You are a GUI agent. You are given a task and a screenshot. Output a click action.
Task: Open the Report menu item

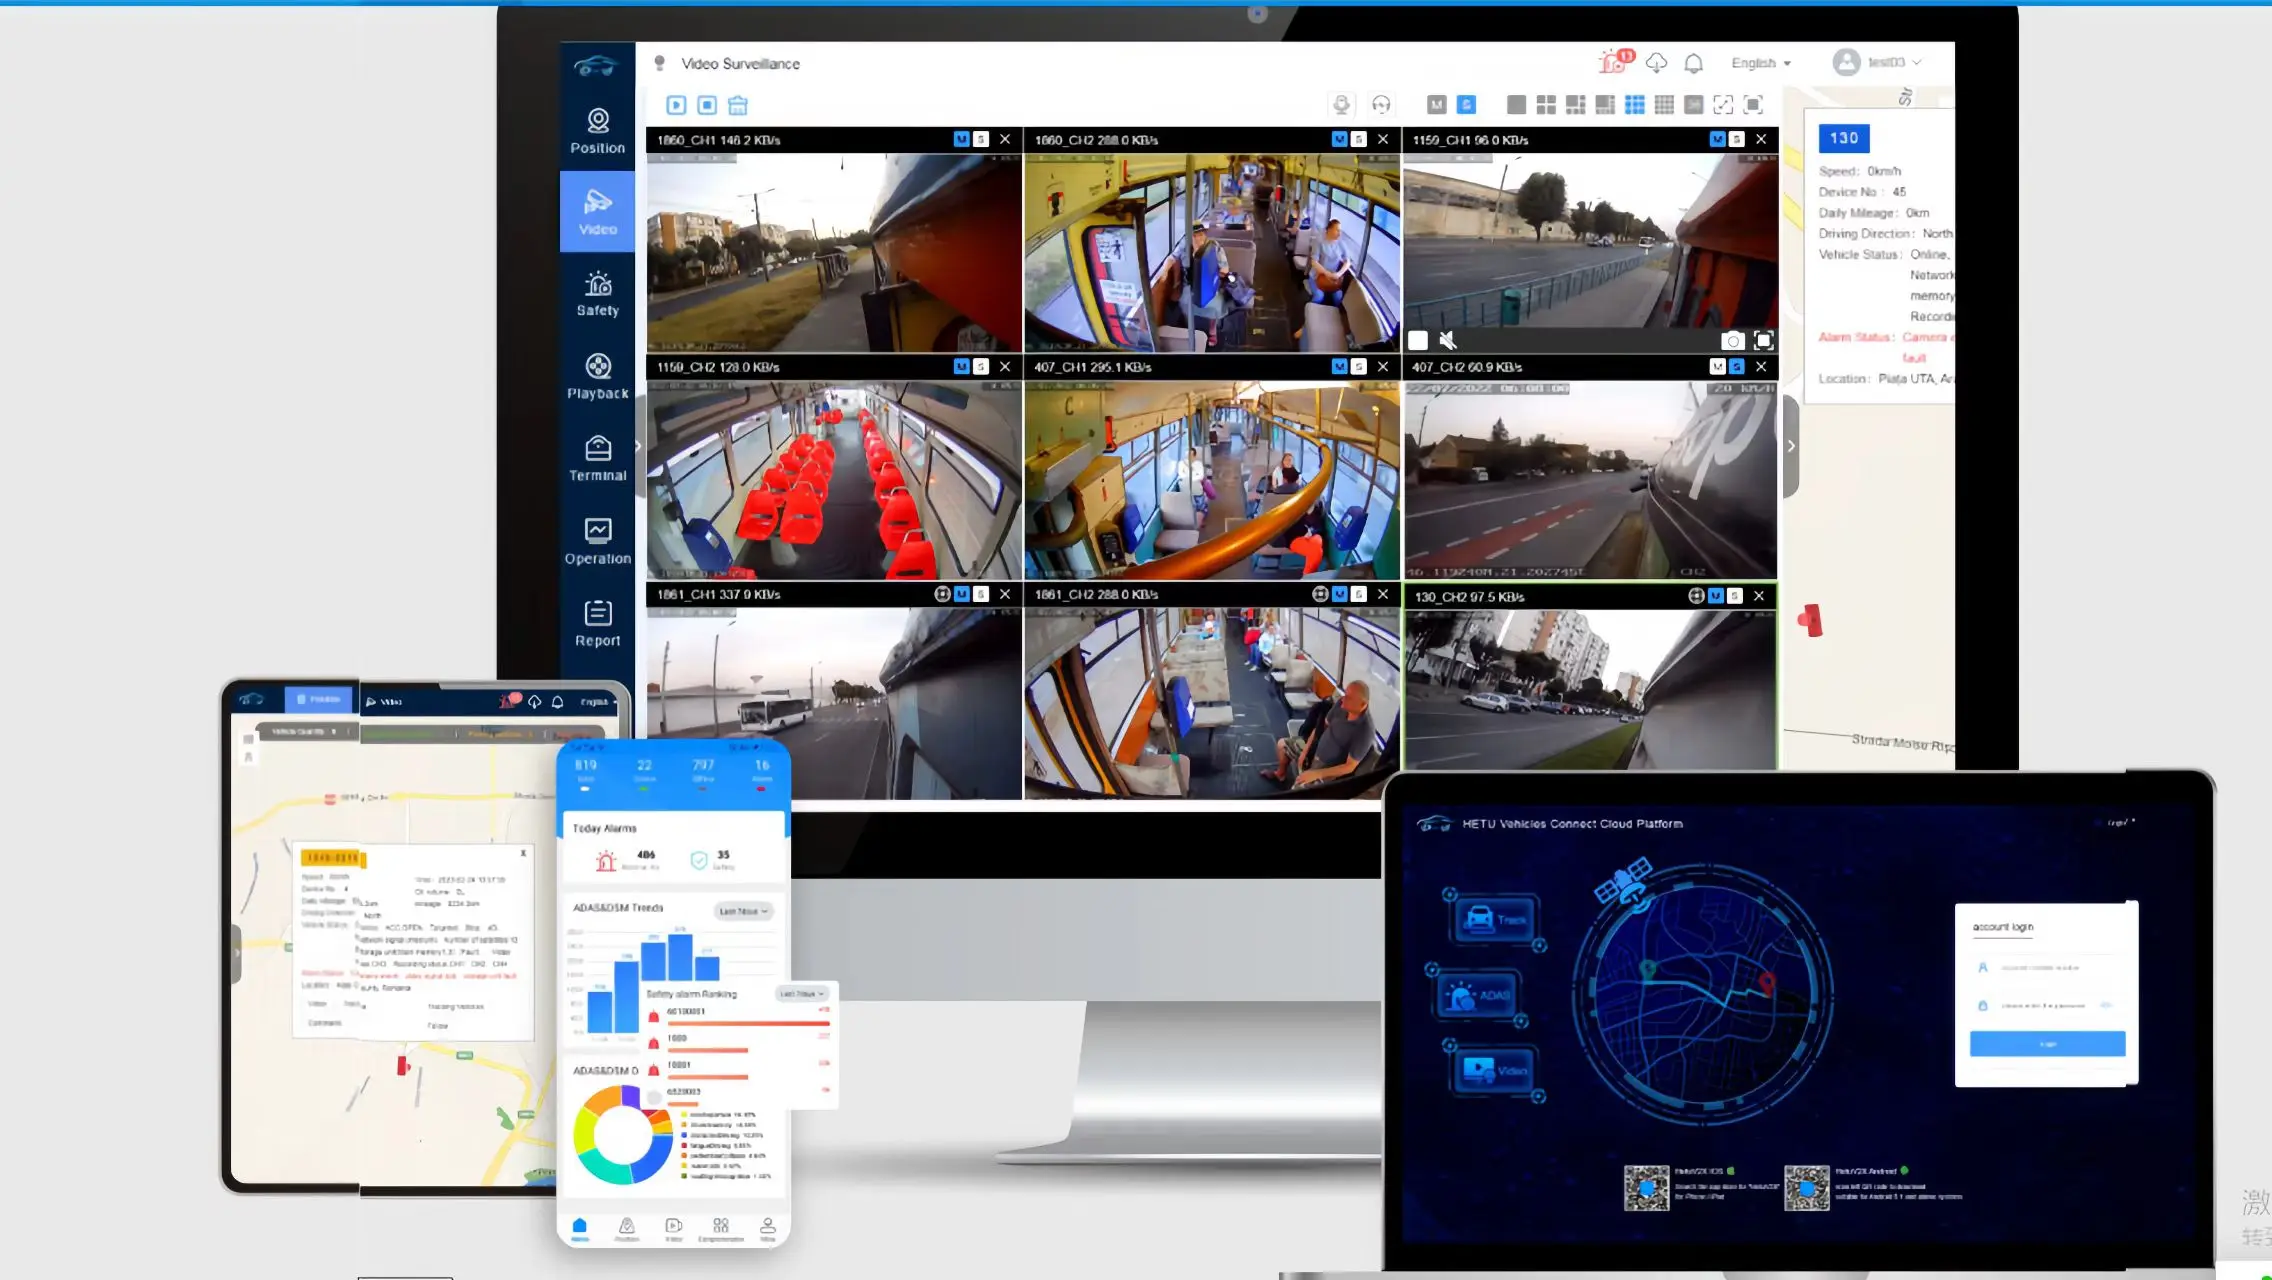597,624
